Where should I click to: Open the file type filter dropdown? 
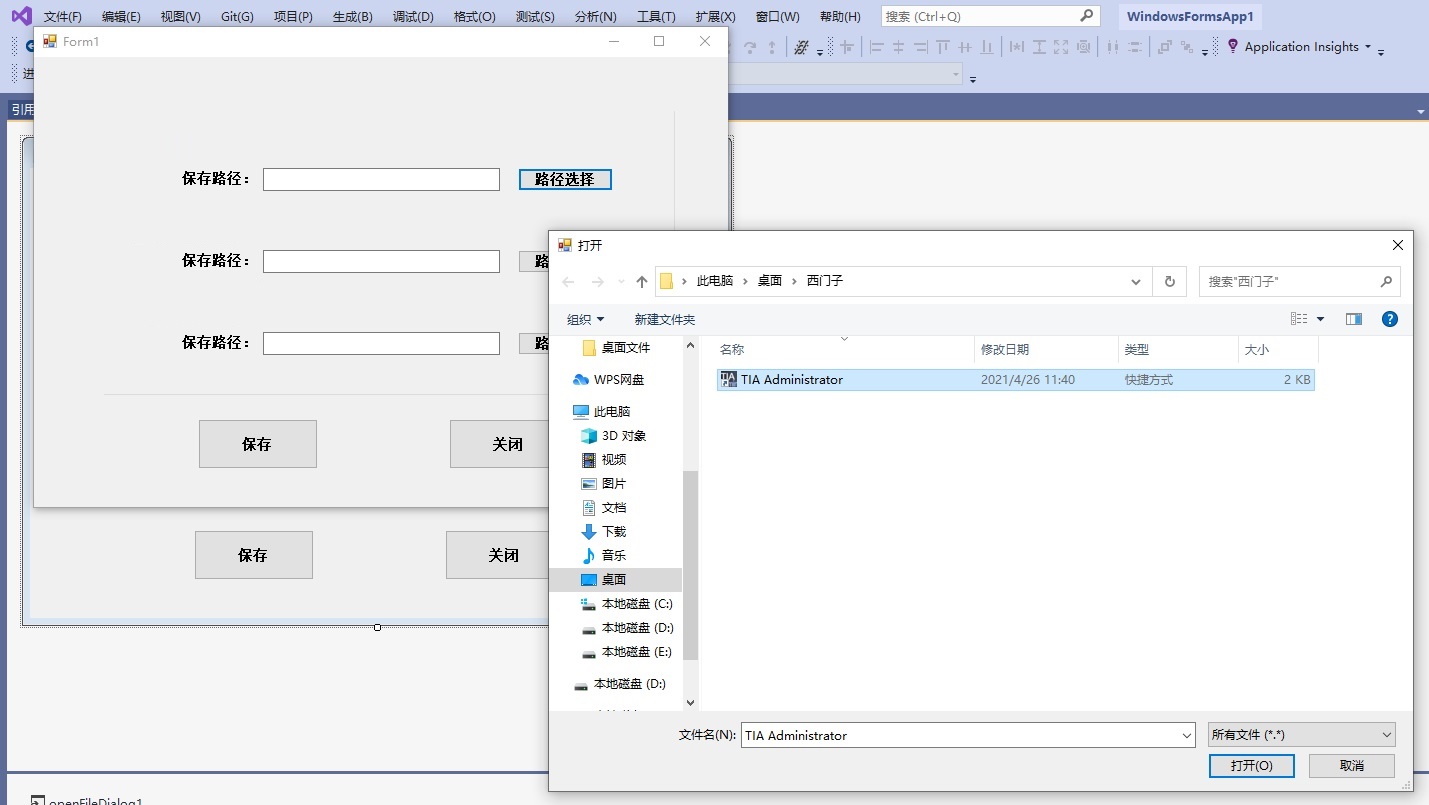click(x=1300, y=734)
